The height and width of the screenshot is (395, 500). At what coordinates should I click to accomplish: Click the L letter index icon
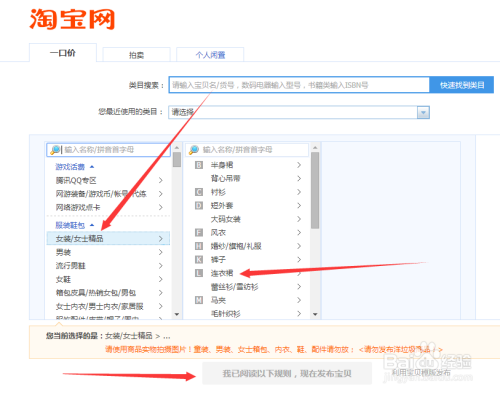coord(199,273)
